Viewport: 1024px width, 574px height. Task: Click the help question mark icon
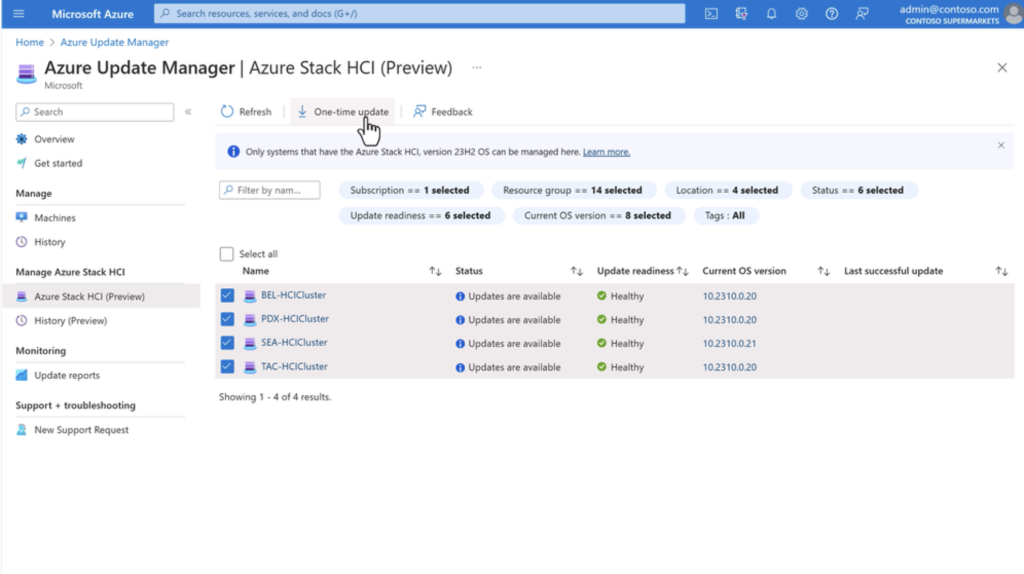tap(831, 14)
